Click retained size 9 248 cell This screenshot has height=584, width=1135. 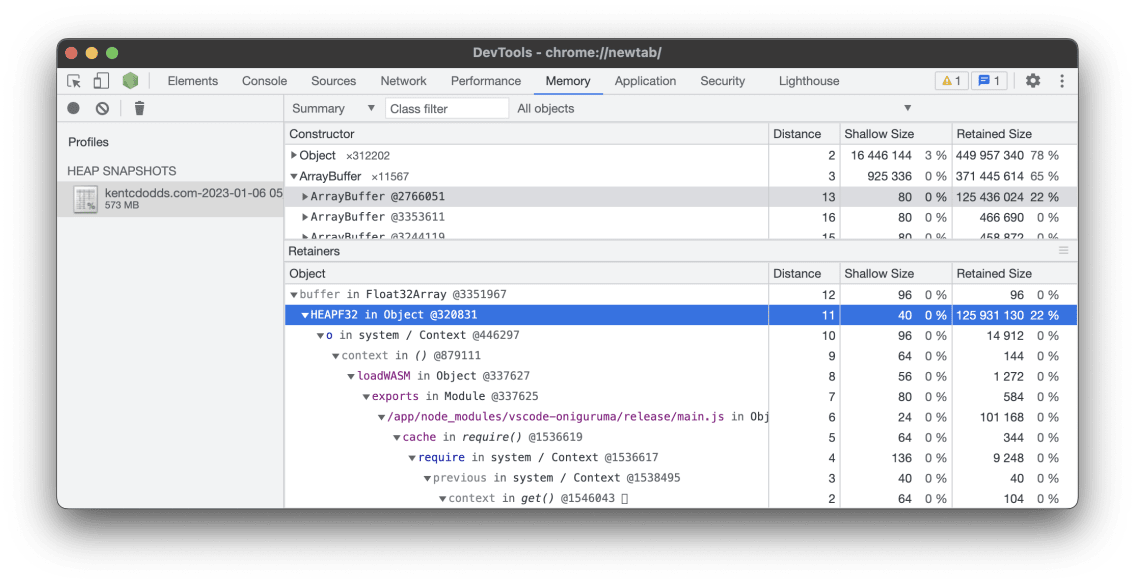pos(1008,457)
